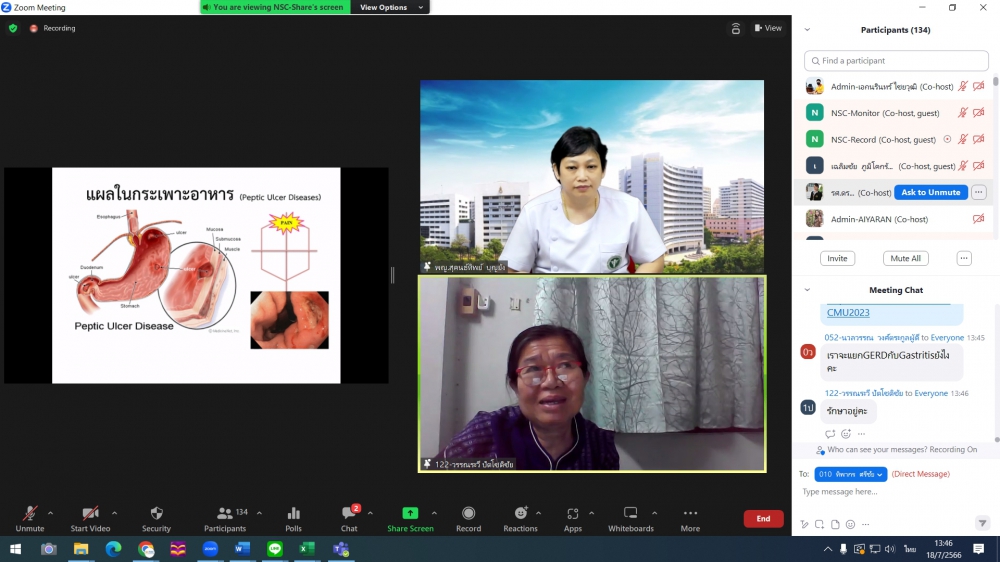Unmute the microphone in Zoom toolbar

tap(30, 514)
